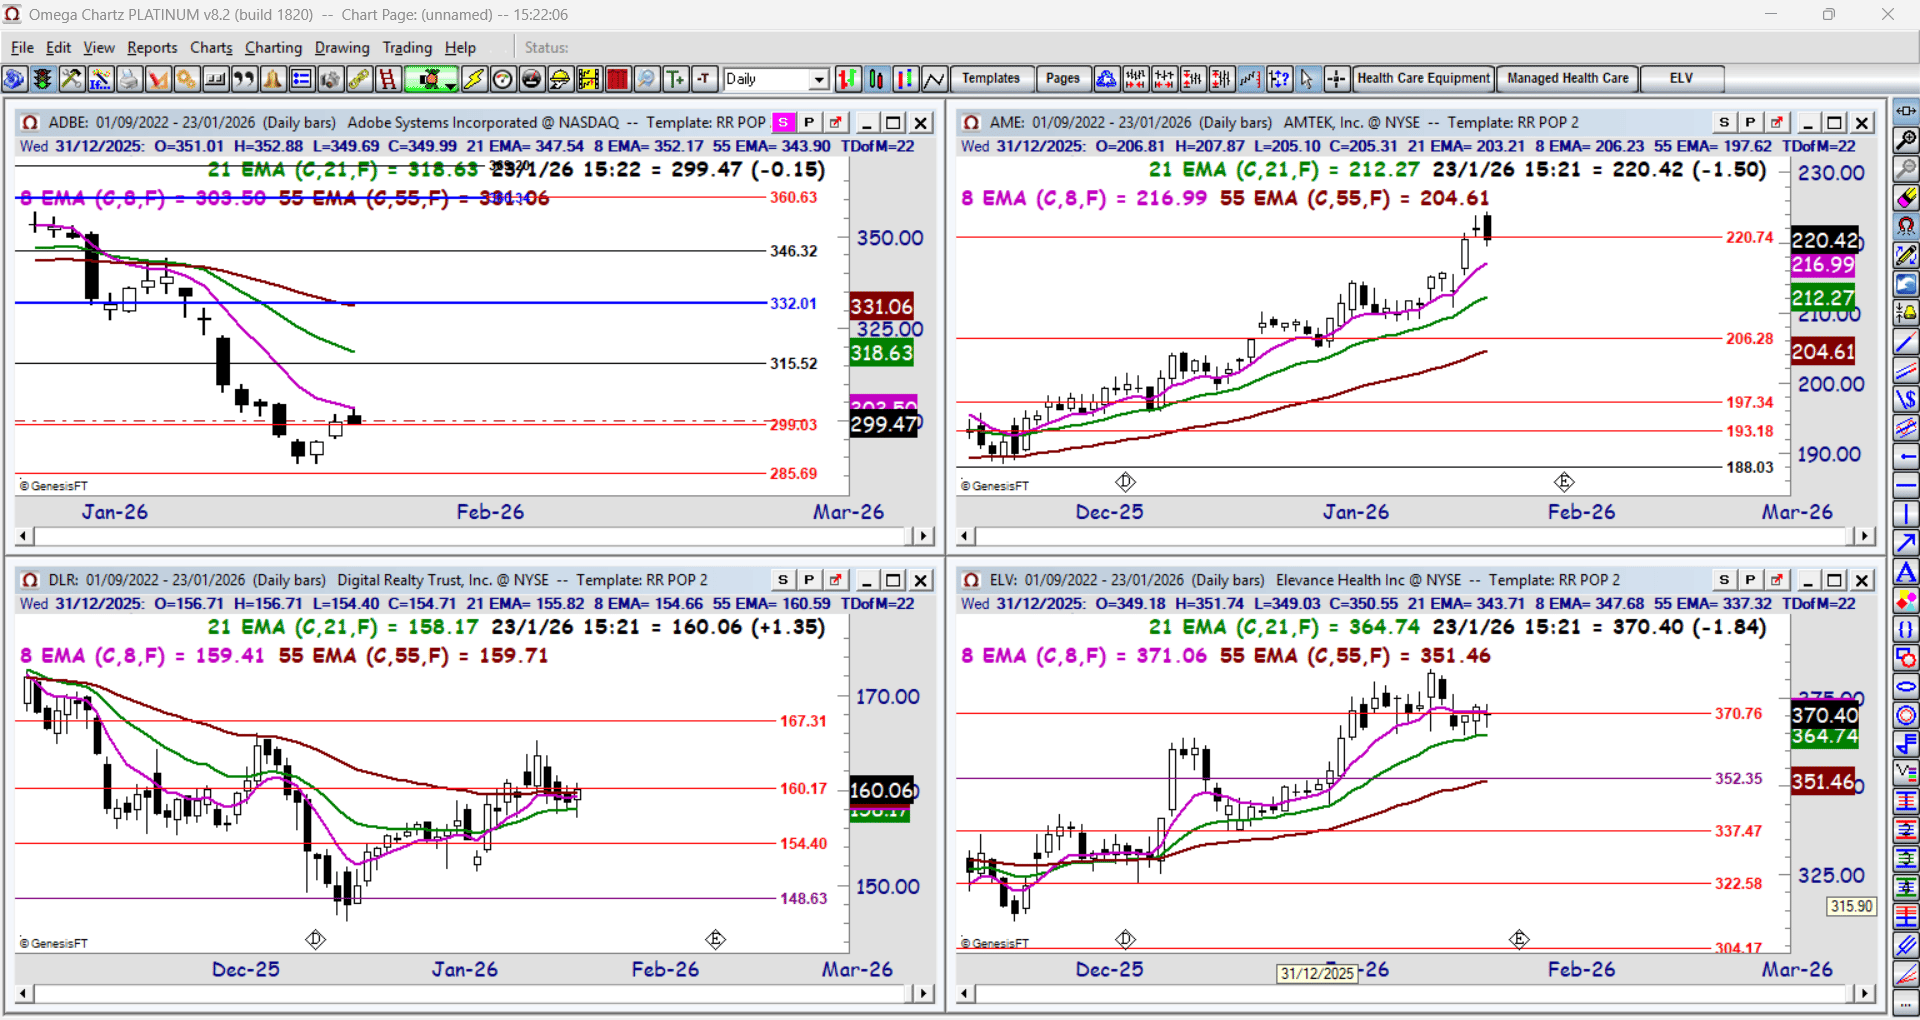The width and height of the screenshot is (1920, 1020).
Task: Toggle the S button on DLR chart
Action: tap(783, 580)
